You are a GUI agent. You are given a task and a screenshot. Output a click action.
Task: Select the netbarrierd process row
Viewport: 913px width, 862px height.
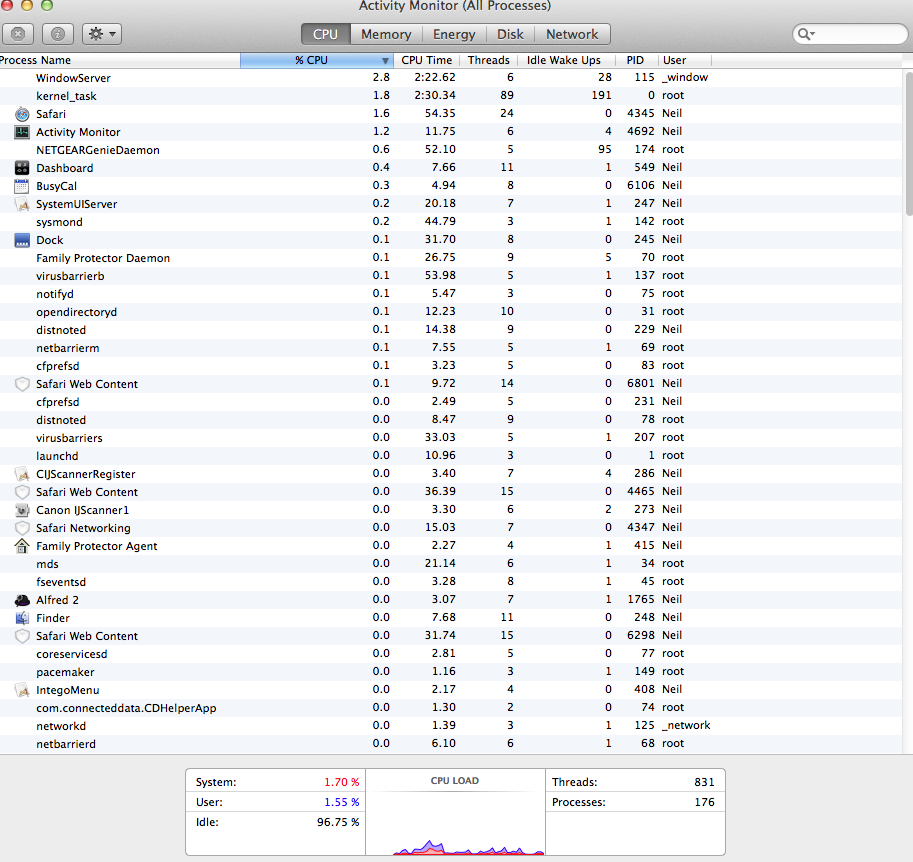[x=451, y=744]
